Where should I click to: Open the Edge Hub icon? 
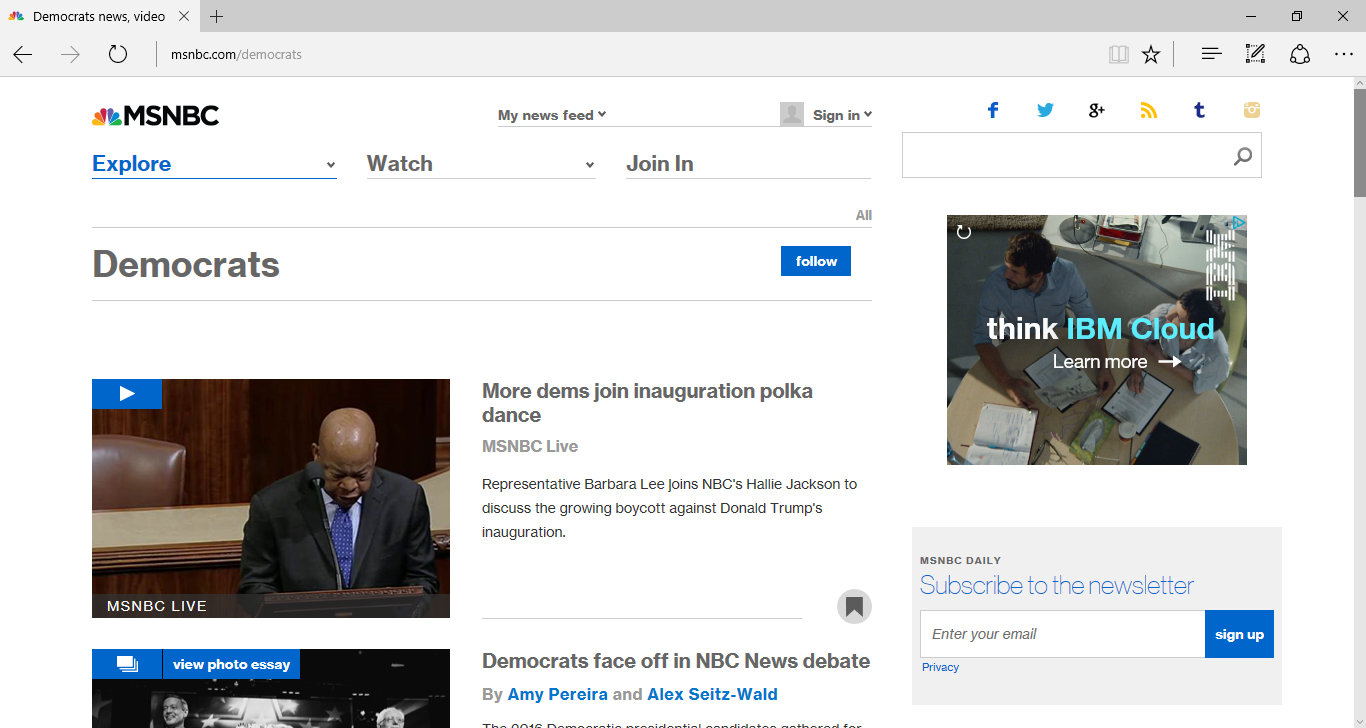click(1211, 54)
